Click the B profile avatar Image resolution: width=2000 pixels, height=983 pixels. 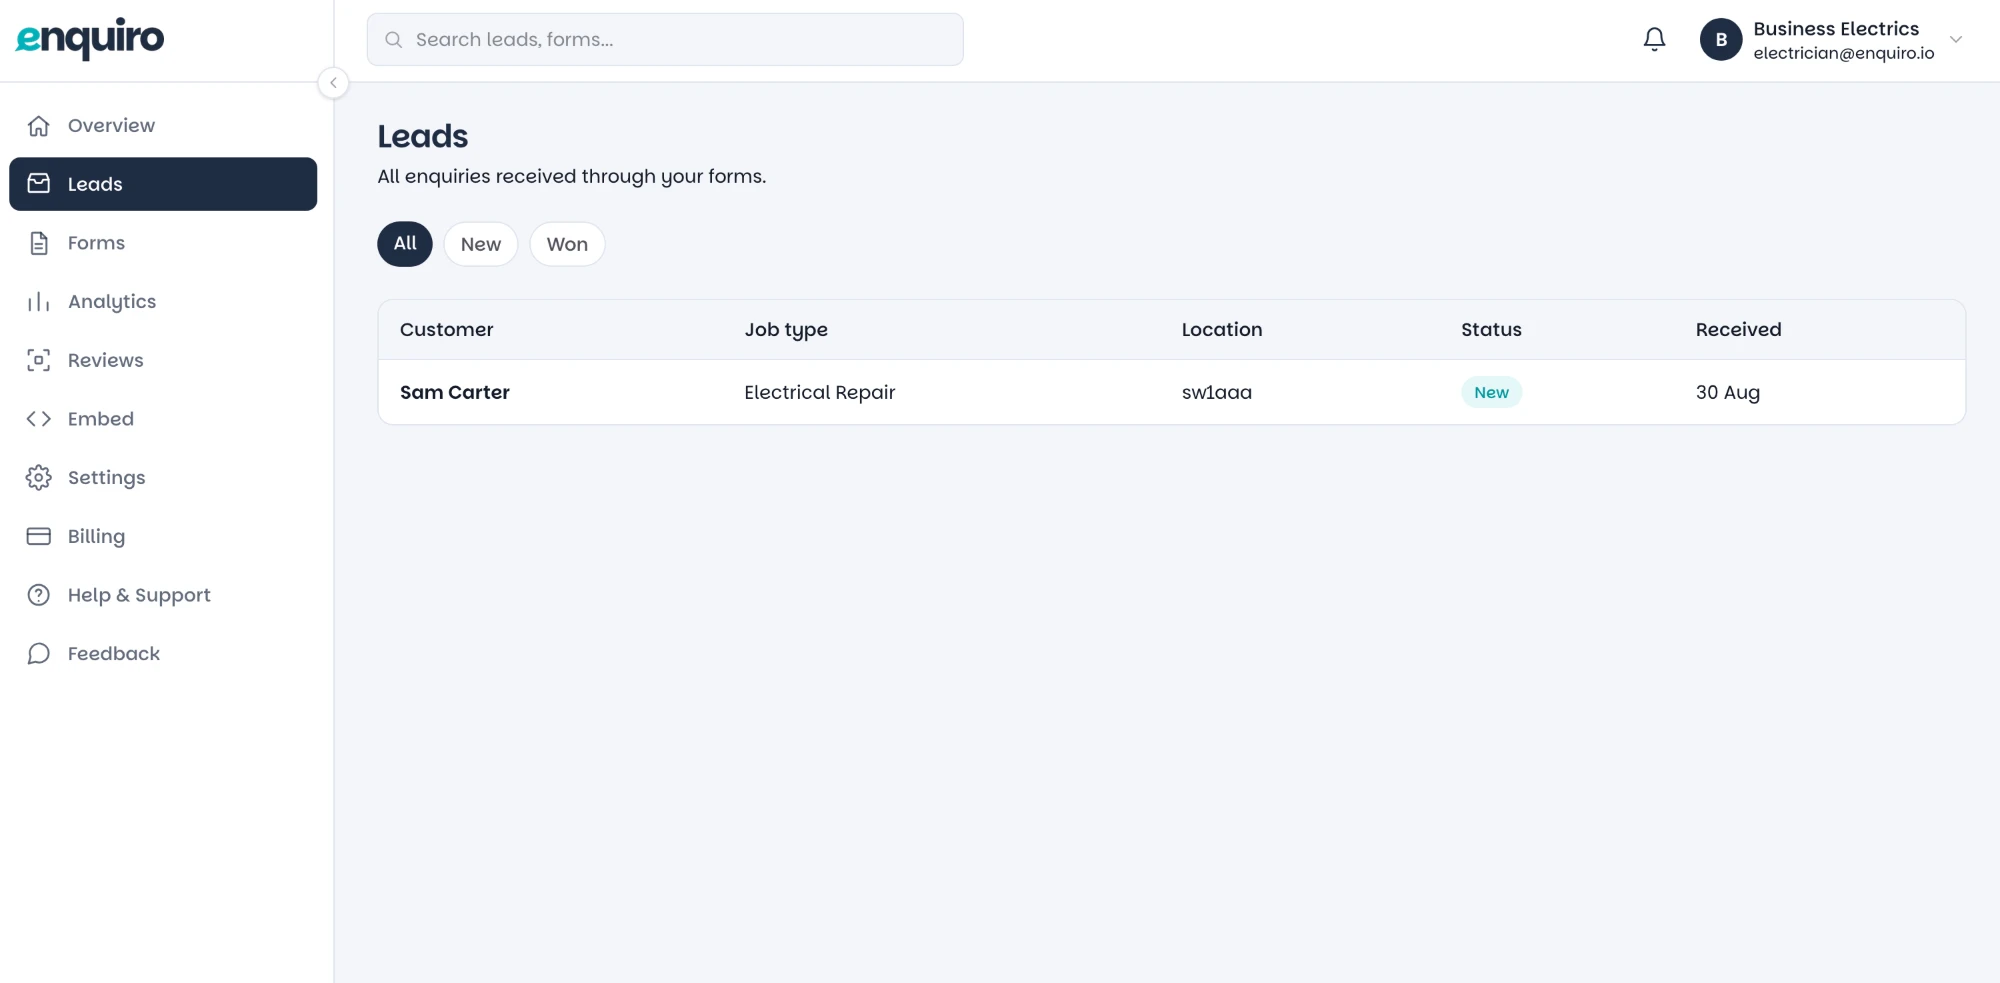pos(1721,40)
